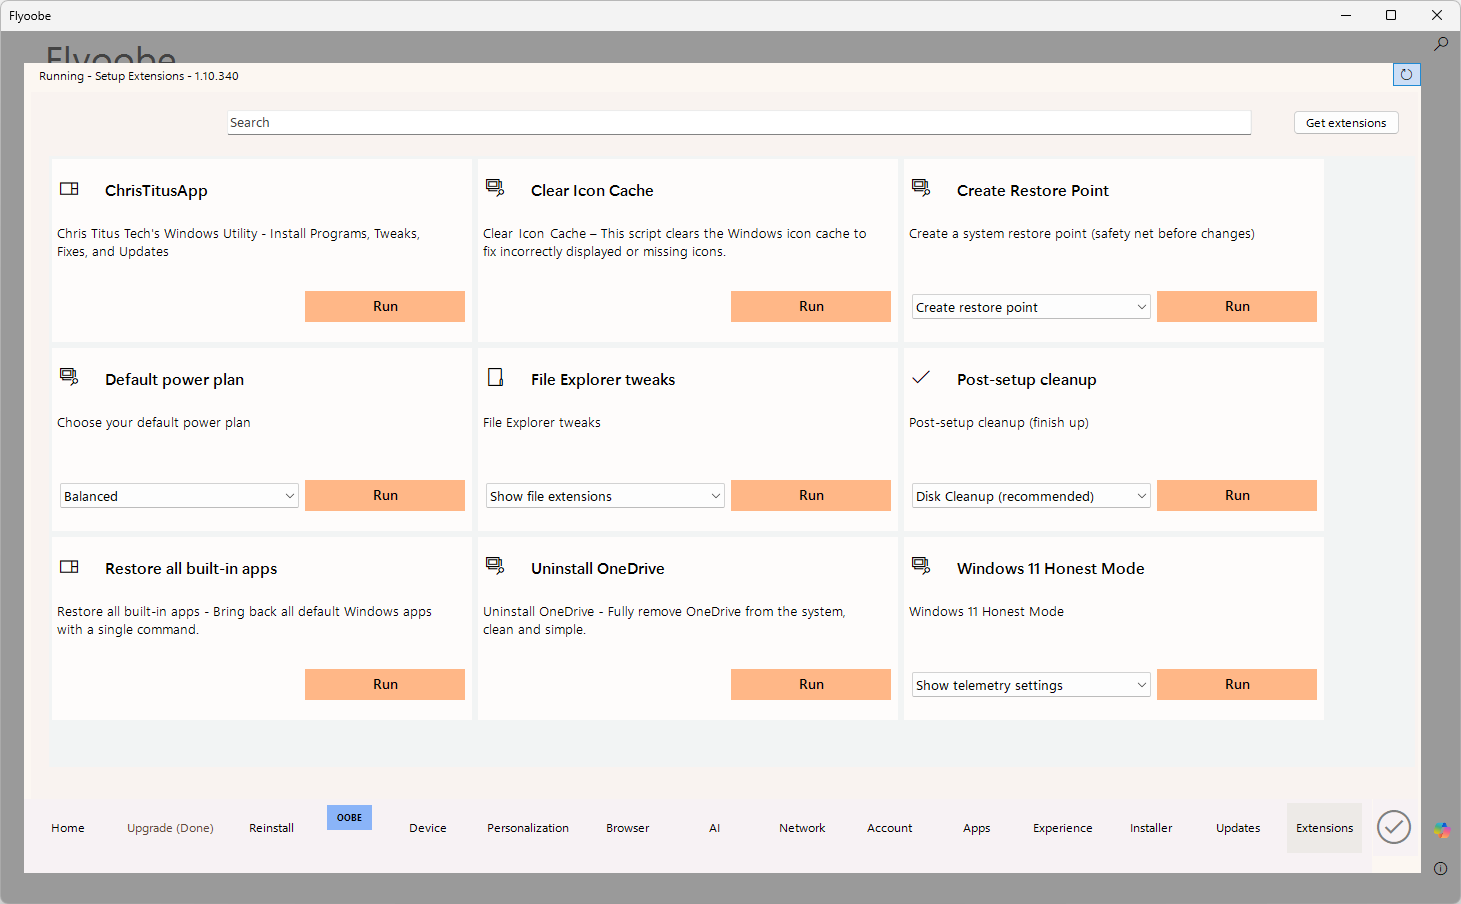Open the Network tab

point(802,828)
